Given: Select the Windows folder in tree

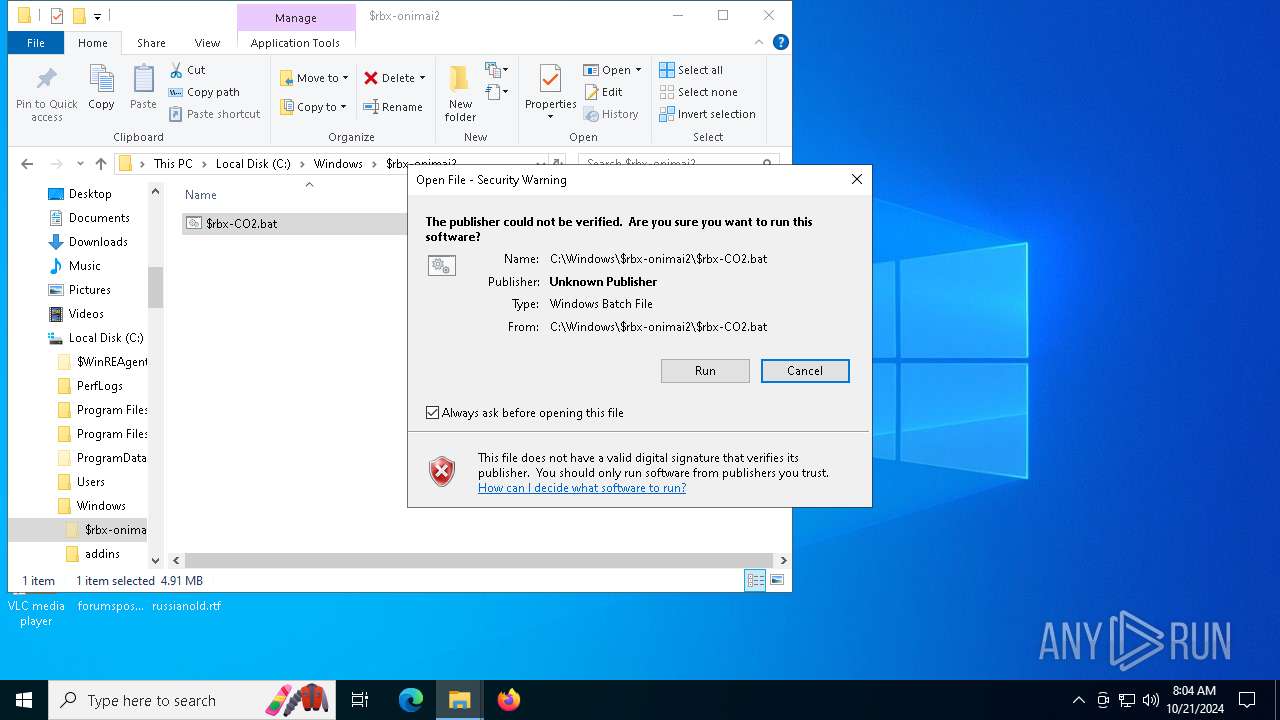Looking at the screenshot, I should [101, 506].
